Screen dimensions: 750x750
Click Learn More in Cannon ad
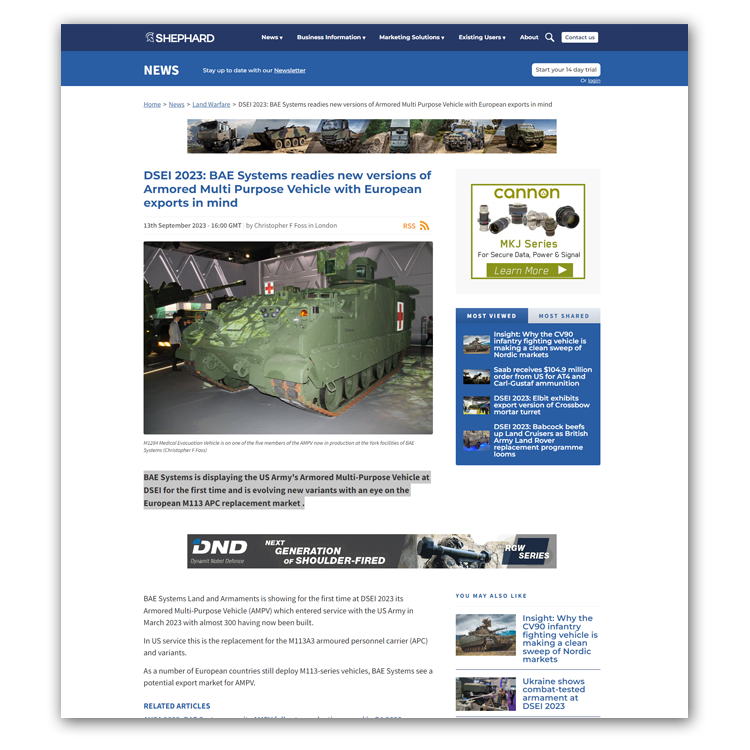528,271
